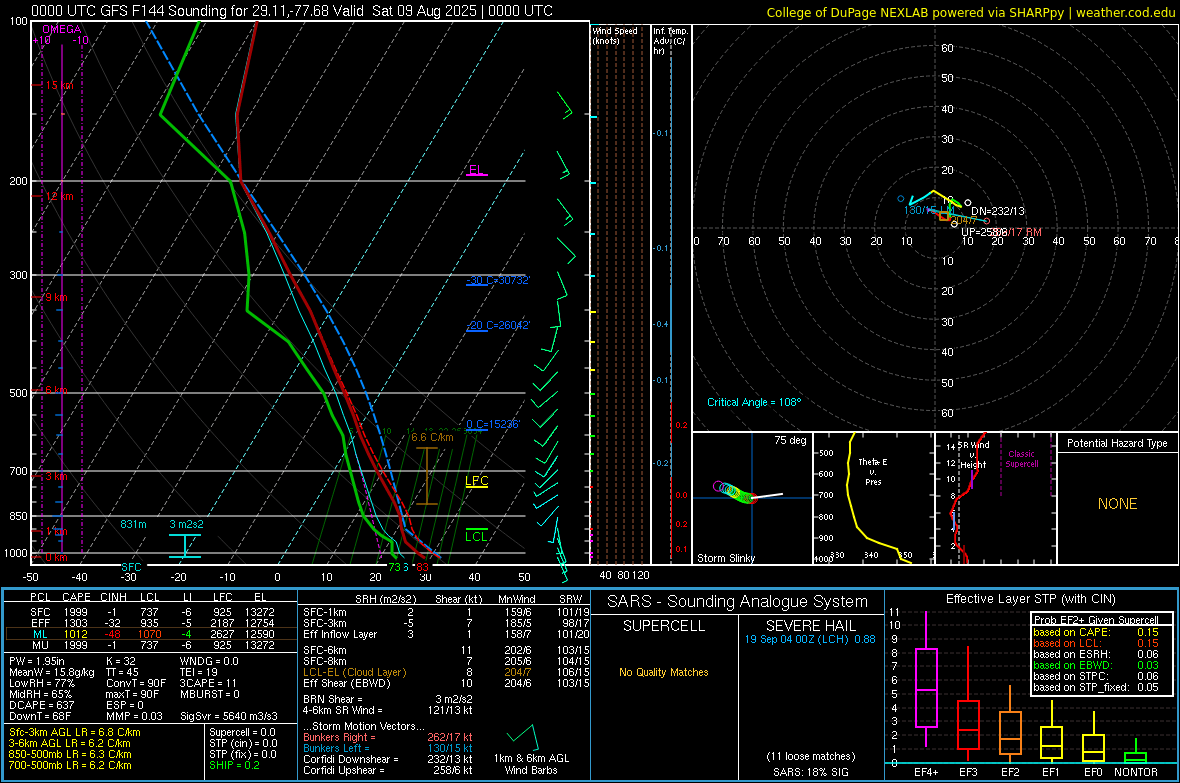Click the 'Storm Slinky' caption

(725, 558)
